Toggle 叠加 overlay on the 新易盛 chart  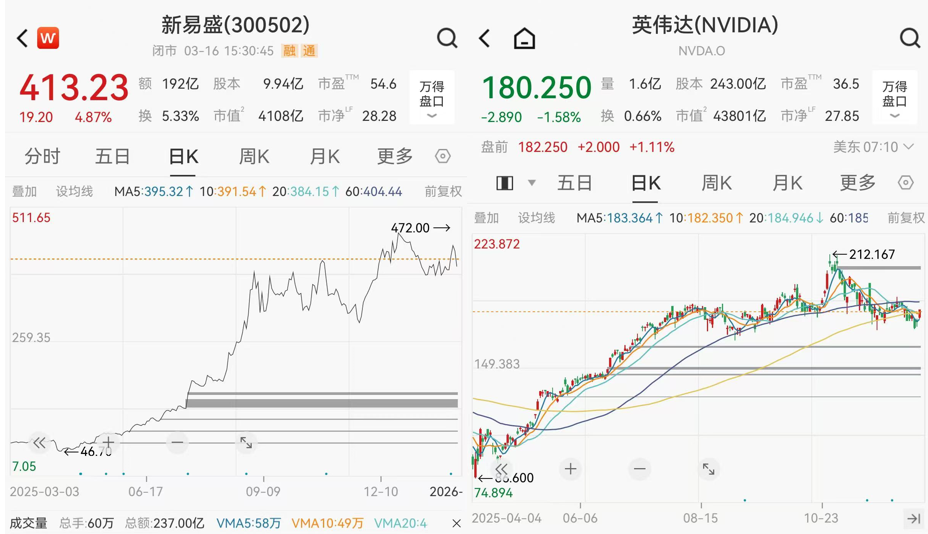click(x=24, y=191)
